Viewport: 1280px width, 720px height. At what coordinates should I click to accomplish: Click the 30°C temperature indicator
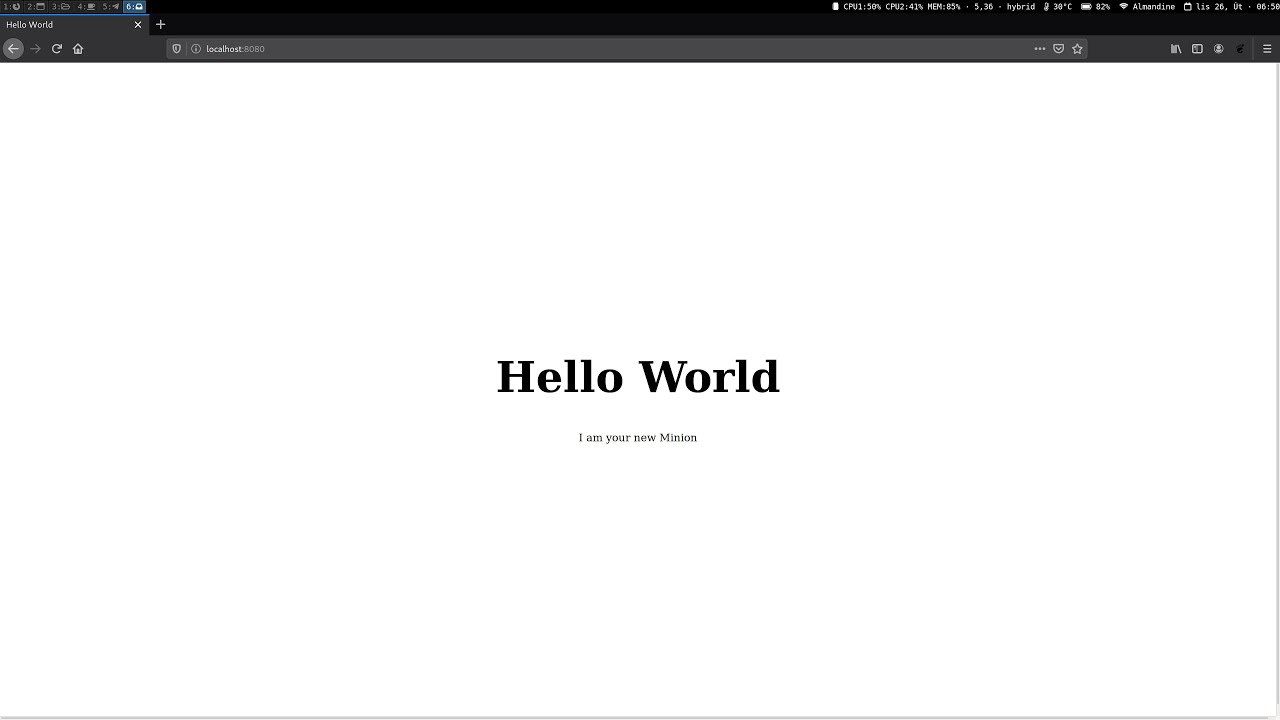tap(1057, 6)
